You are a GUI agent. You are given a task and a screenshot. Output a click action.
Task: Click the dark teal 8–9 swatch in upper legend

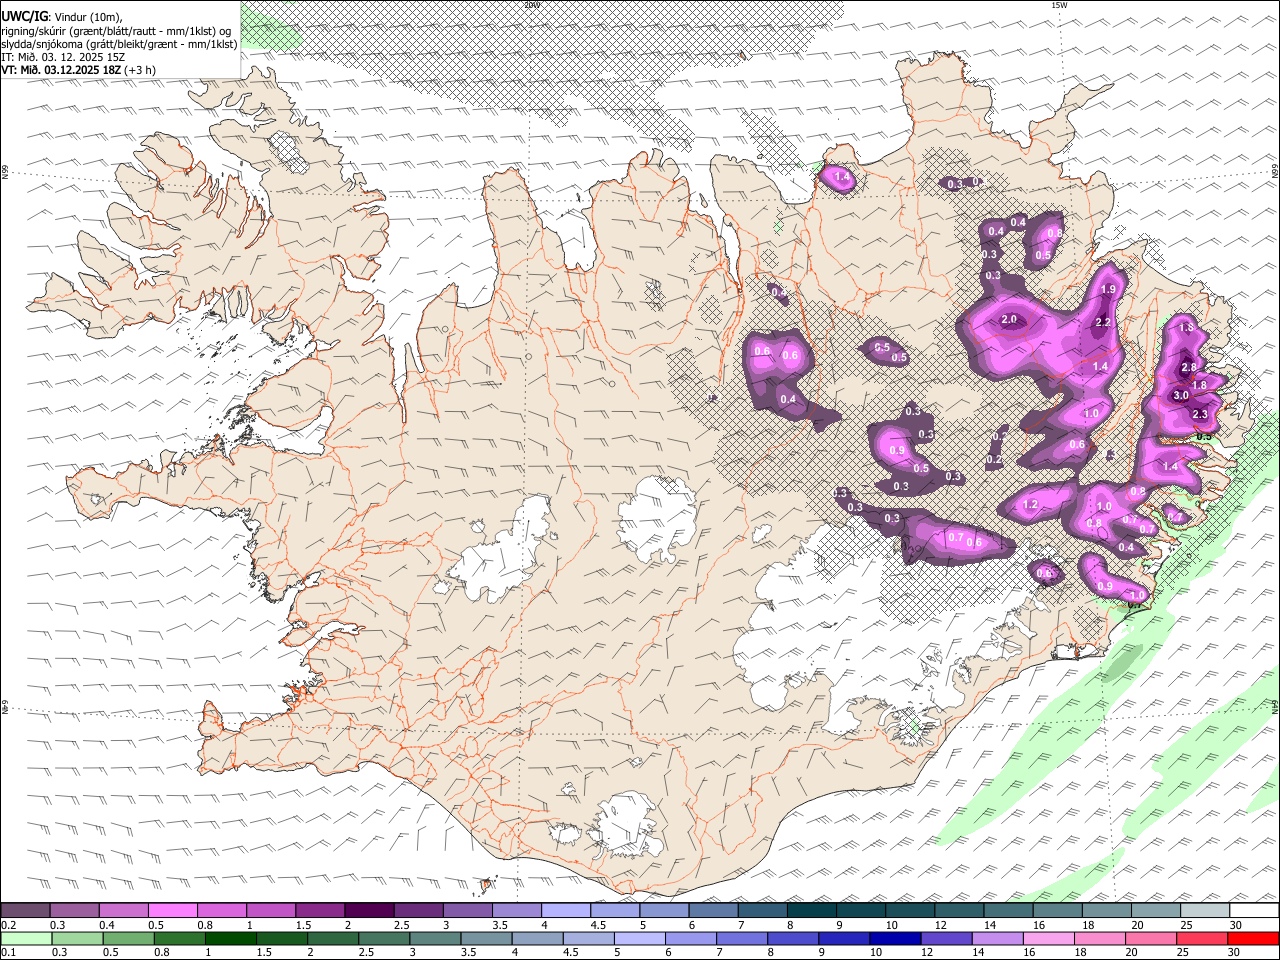(811, 911)
